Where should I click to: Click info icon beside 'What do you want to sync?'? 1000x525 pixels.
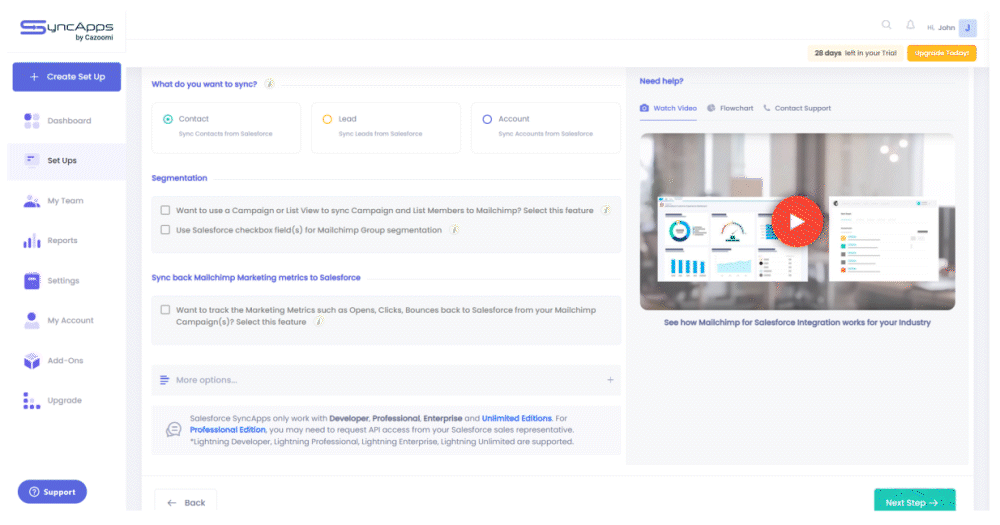(x=270, y=84)
